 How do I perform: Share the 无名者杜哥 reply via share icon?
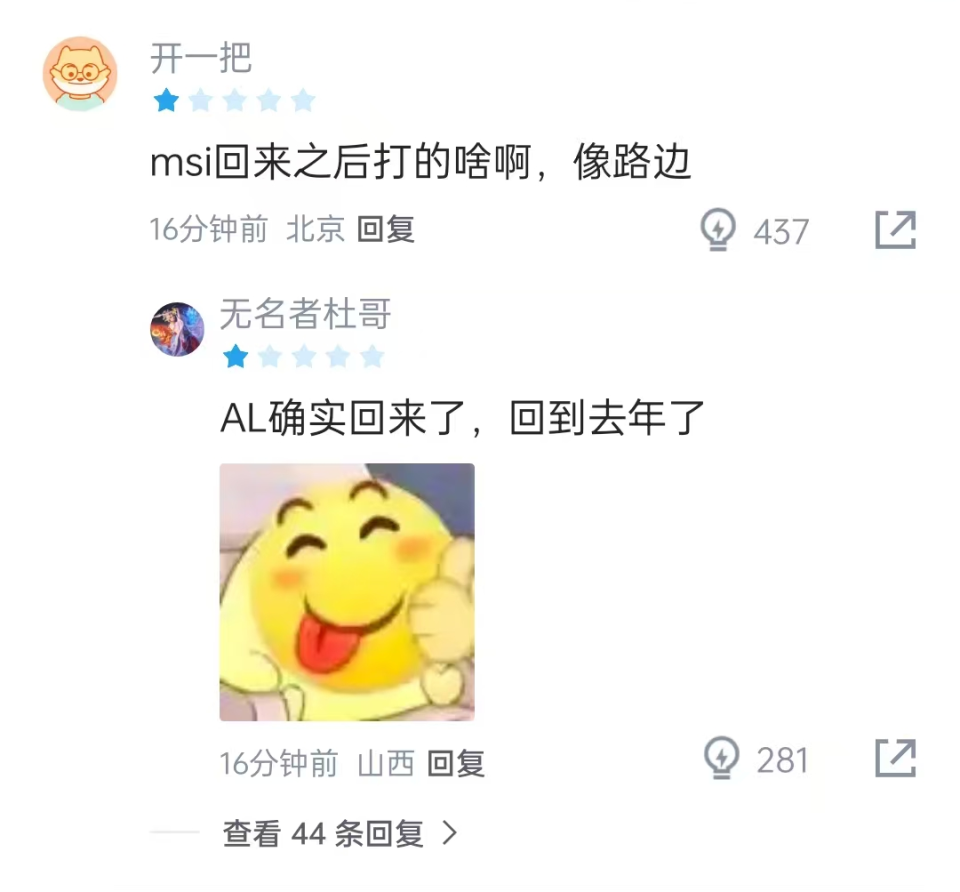895,758
